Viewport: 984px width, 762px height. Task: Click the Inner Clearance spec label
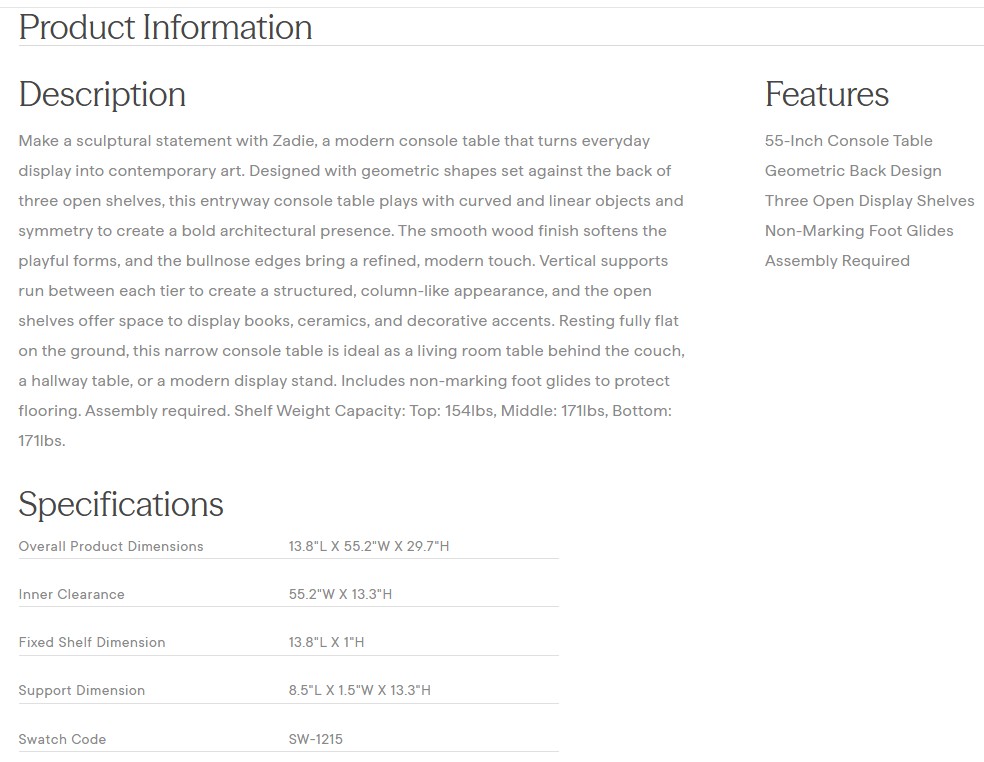71,594
